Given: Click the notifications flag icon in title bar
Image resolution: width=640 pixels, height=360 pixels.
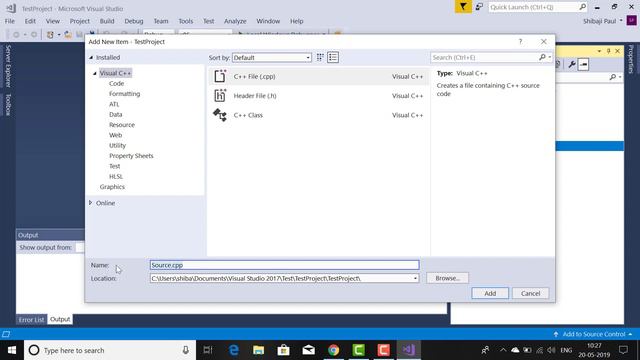Looking at the screenshot, I should [x=463, y=7].
